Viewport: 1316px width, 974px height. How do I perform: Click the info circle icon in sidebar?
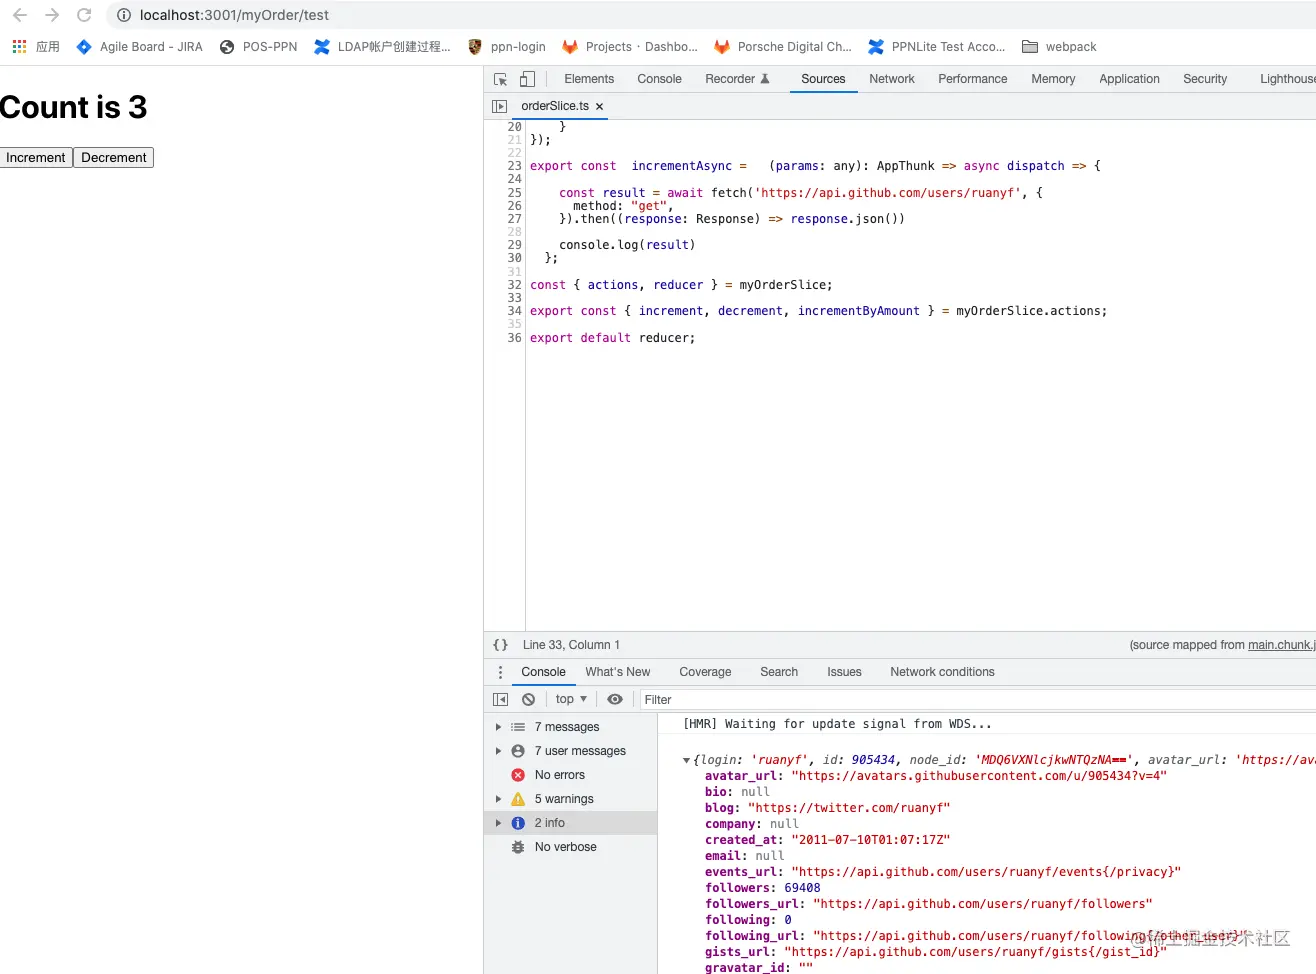pos(518,823)
